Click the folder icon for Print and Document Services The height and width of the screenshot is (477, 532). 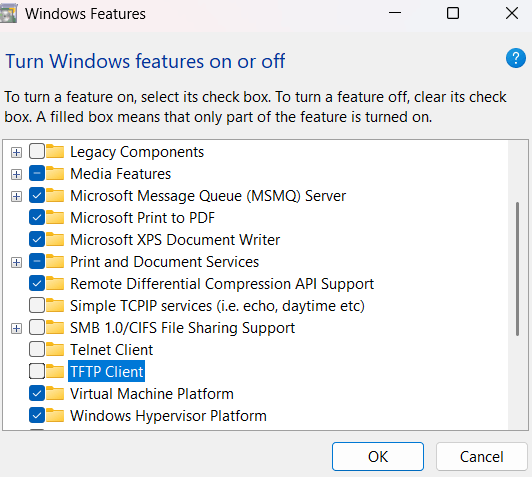click(x=55, y=262)
